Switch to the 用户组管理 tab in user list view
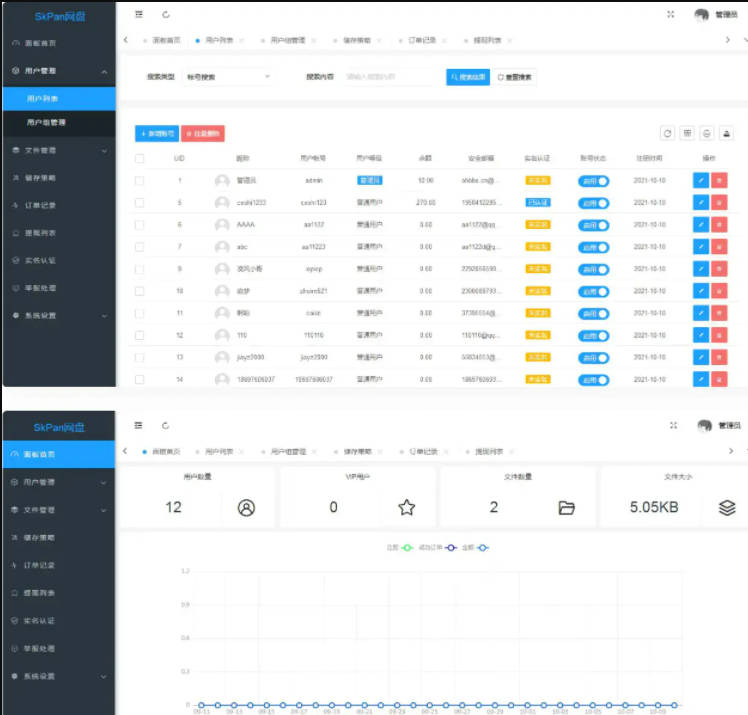The height and width of the screenshot is (715, 748). (x=288, y=40)
